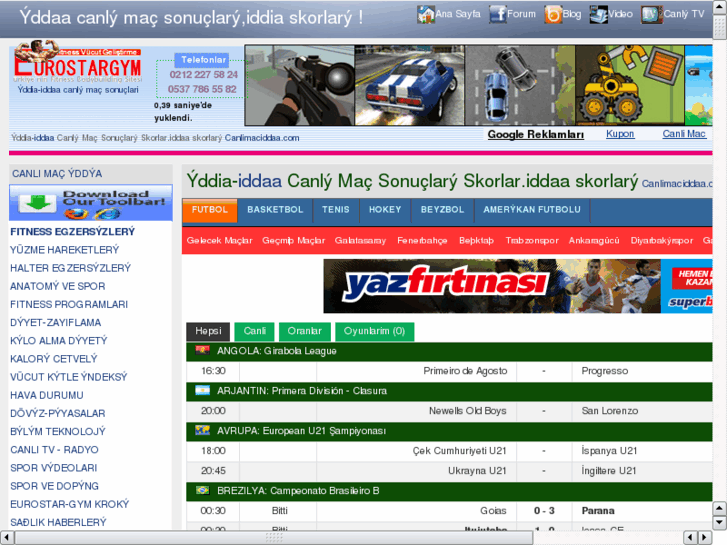Screen dimensions: 727x545
Task: Open VÜCUT KÝTLE ÝNDEKSÝ sidebar link
Action: [x=69, y=377]
